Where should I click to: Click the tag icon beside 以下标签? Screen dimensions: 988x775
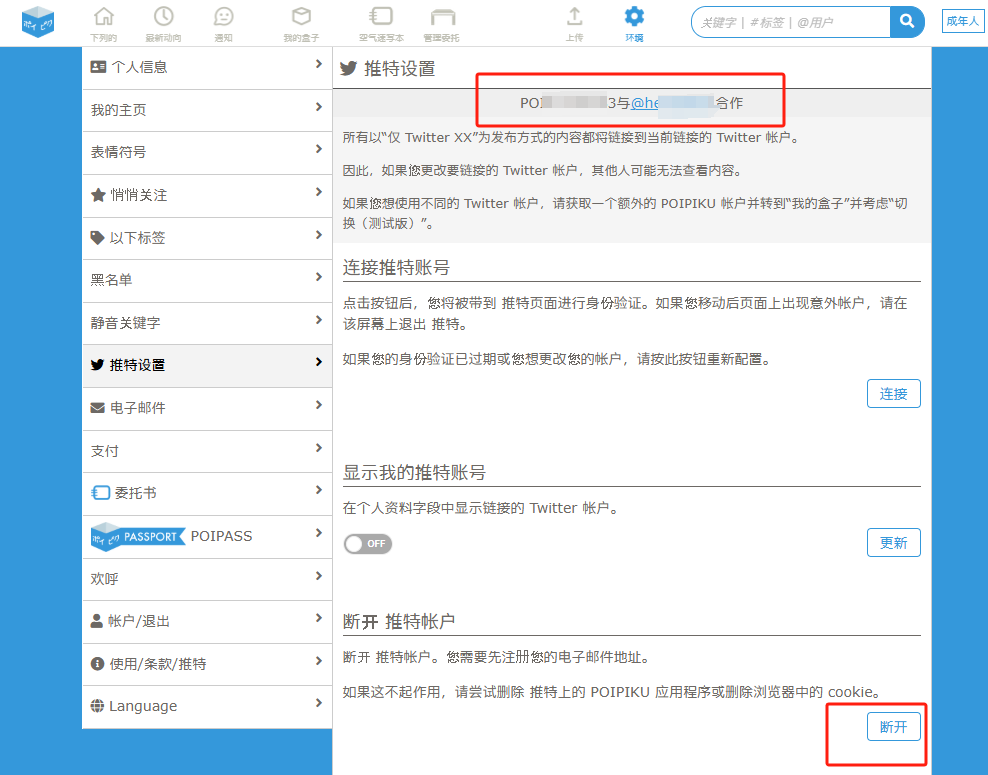pyautogui.click(x=98, y=238)
